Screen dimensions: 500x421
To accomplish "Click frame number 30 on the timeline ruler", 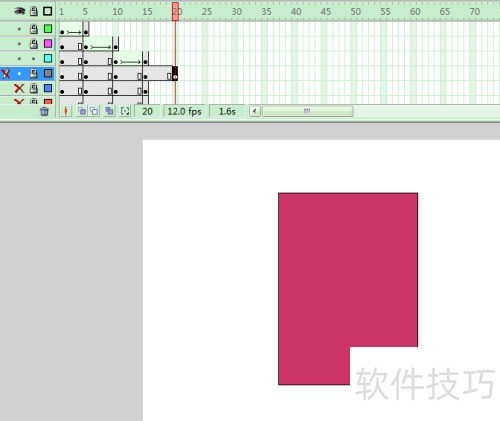I will point(236,12).
